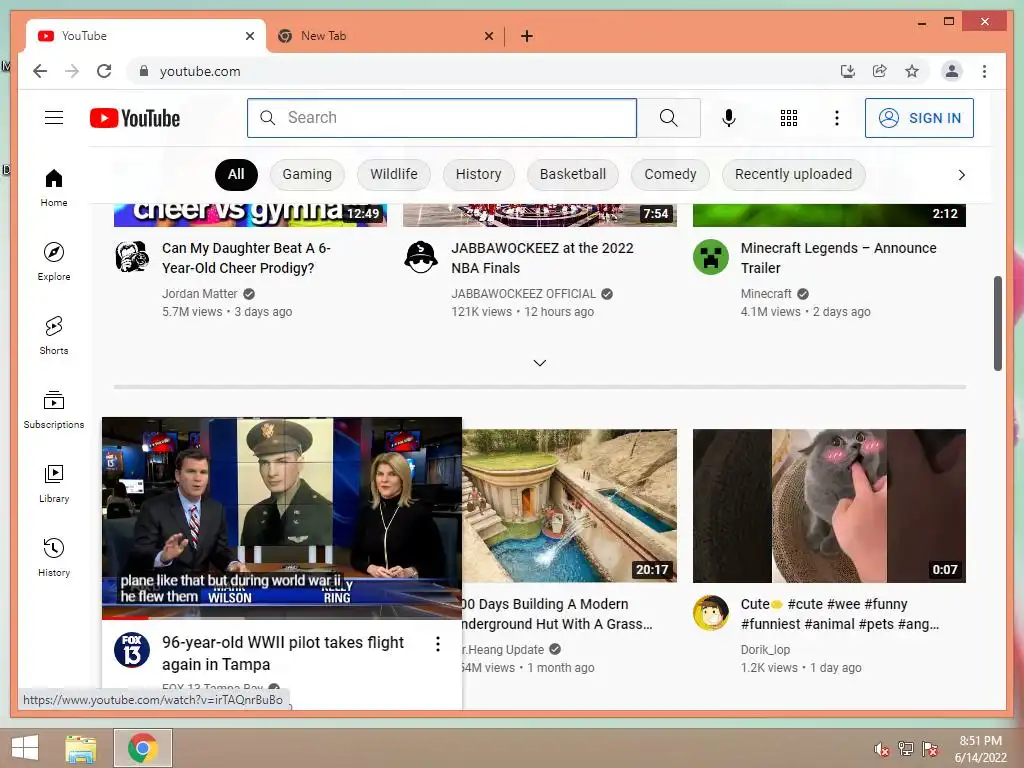Click muted volume tray icon
The height and width of the screenshot is (768, 1024).
click(882, 749)
